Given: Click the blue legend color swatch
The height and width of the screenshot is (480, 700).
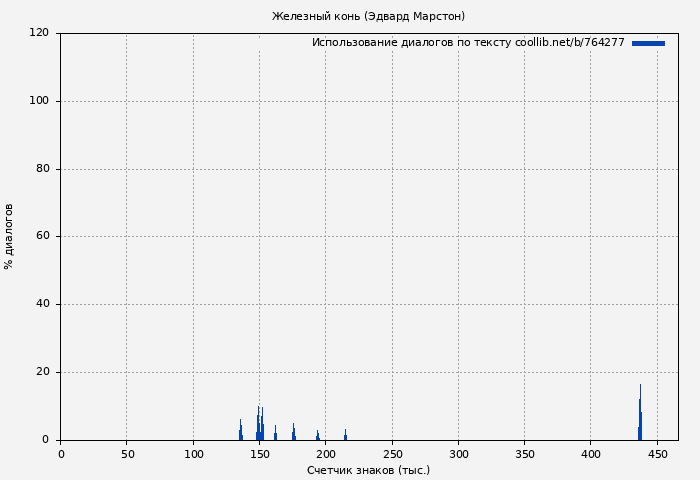Looking at the screenshot, I should pyautogui.click(x=648, y=43).
